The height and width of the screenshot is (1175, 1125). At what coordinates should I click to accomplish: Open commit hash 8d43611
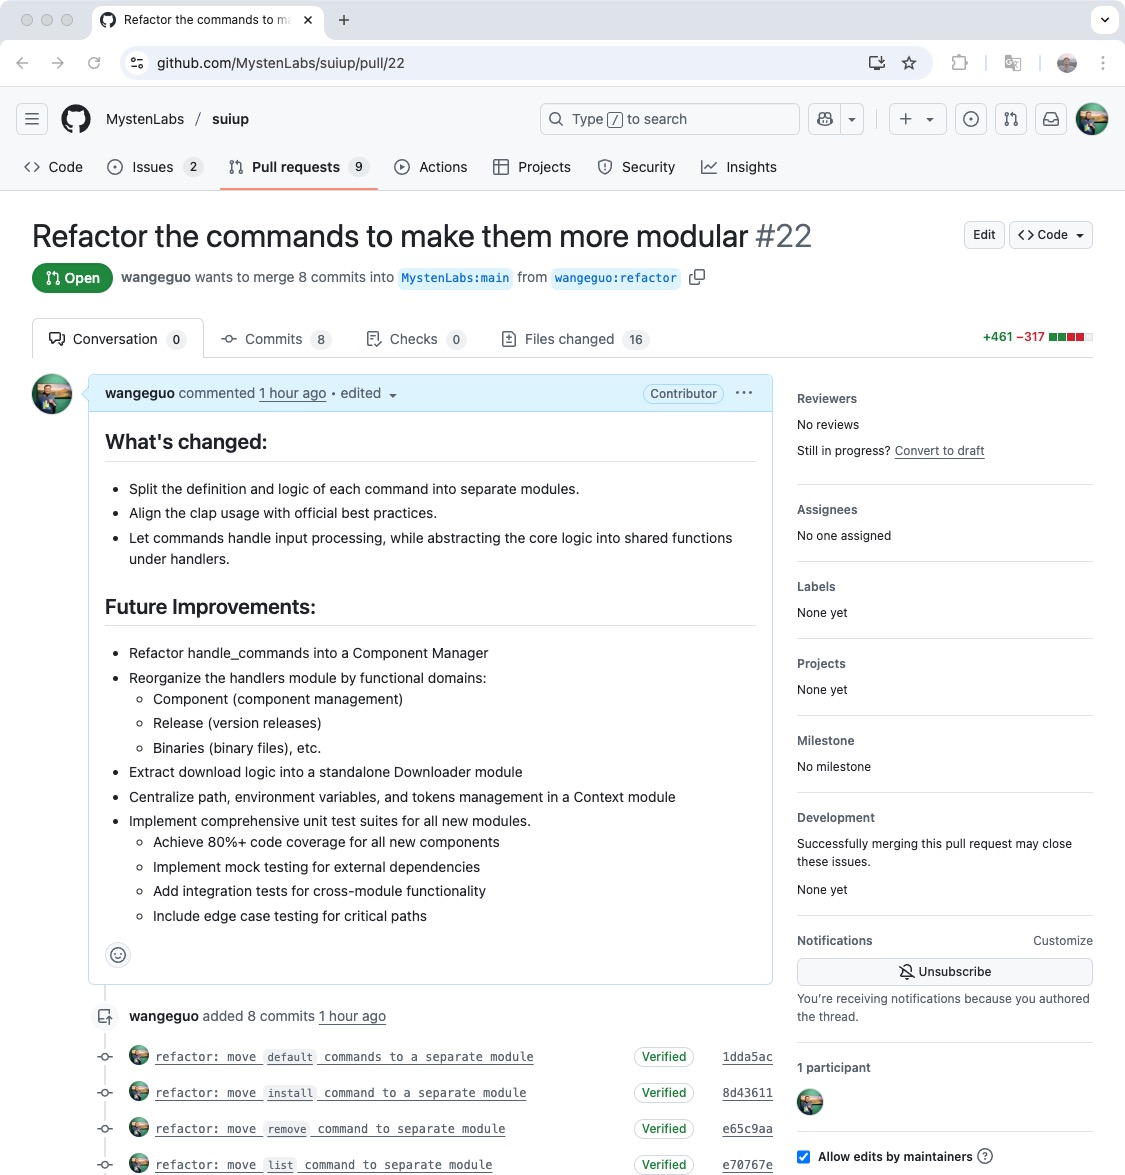(747, 1093)
